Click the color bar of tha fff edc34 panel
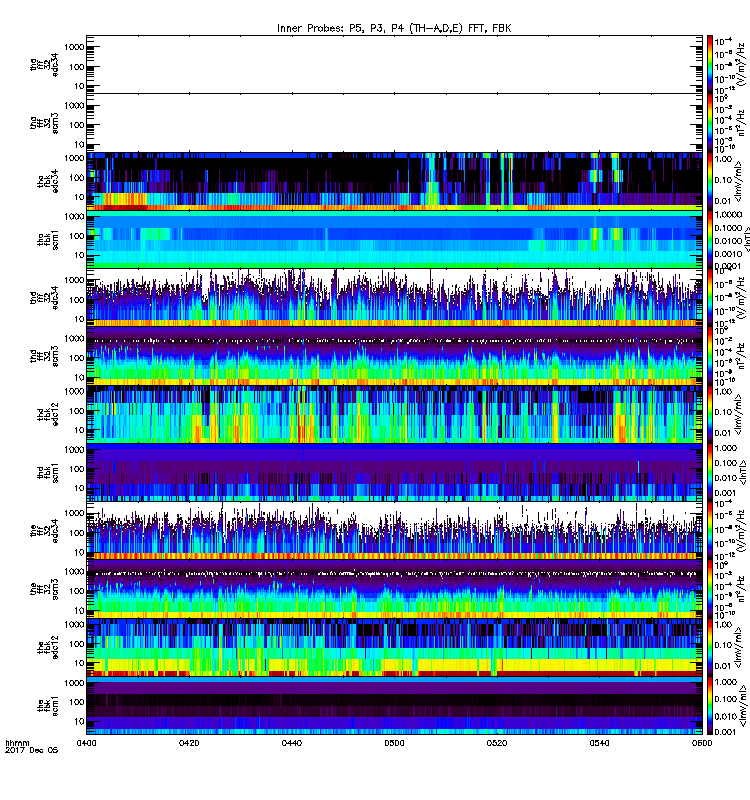 coord(710,64)
